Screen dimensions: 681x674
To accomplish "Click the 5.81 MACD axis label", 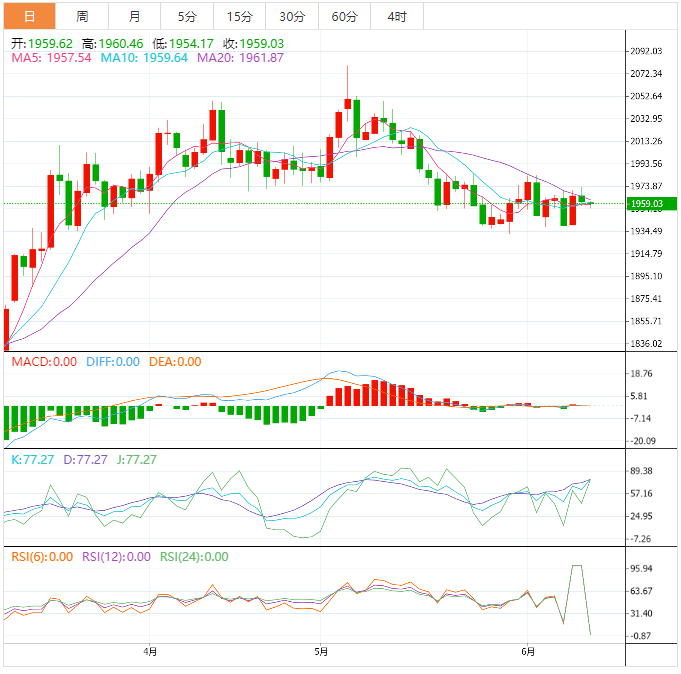I will pyautogui.click(x=639, y=396).
